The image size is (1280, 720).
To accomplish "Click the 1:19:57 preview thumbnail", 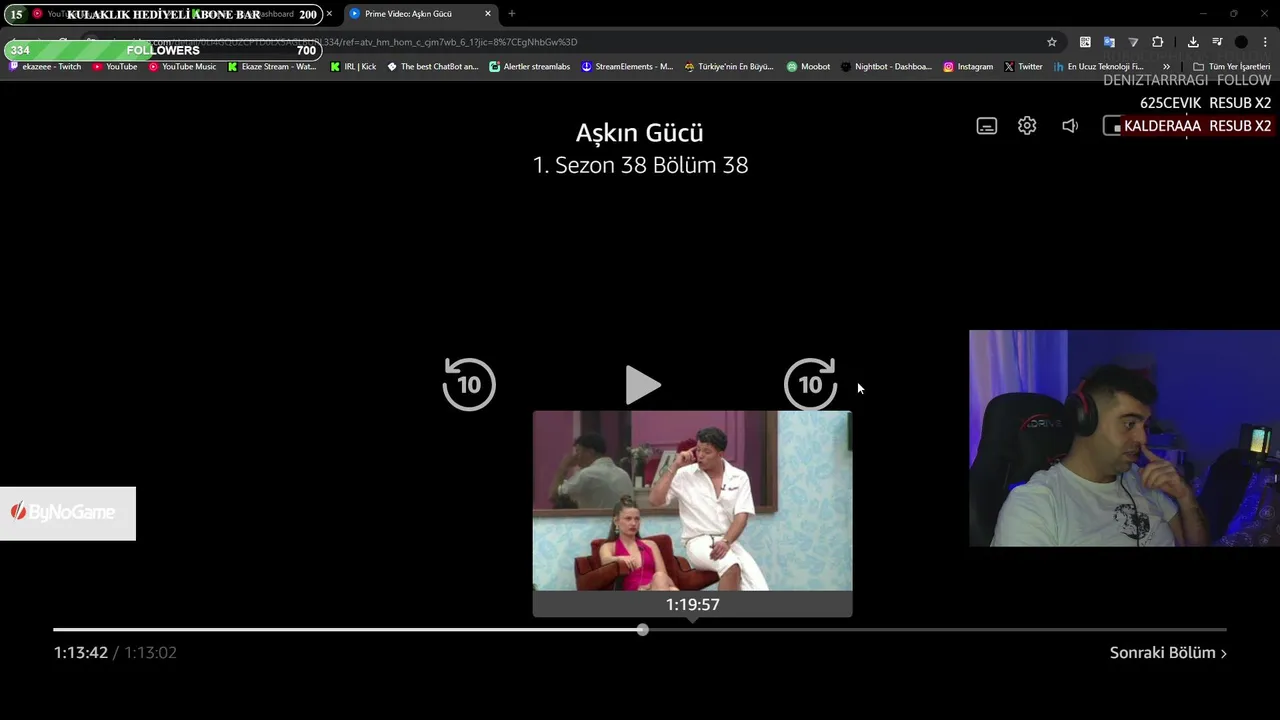I will pyautogui.click(x=692, y=501).
